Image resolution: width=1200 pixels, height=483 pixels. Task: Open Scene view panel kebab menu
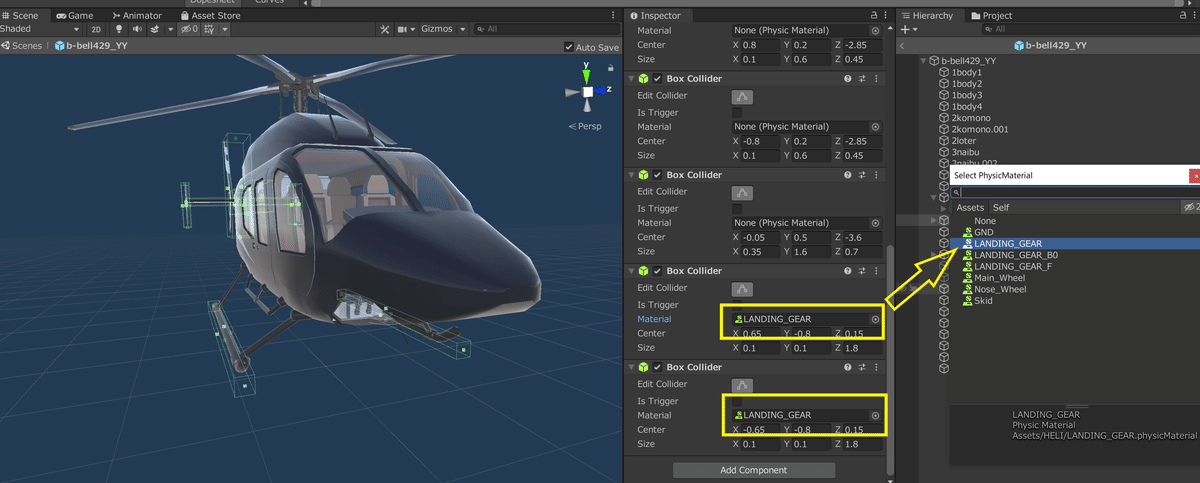(613, 16)
